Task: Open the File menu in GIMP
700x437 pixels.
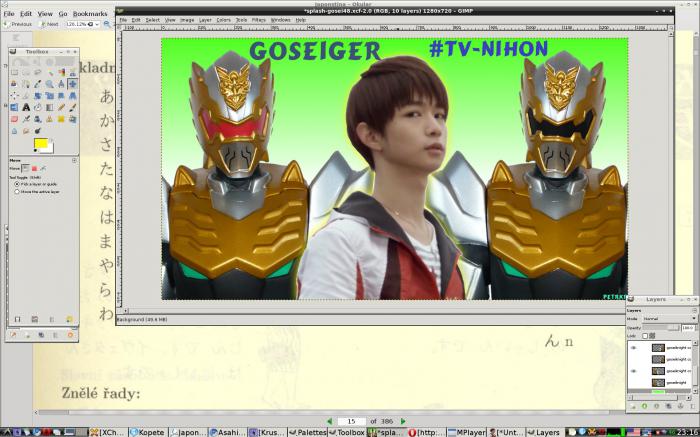Action: coord(123,20)
